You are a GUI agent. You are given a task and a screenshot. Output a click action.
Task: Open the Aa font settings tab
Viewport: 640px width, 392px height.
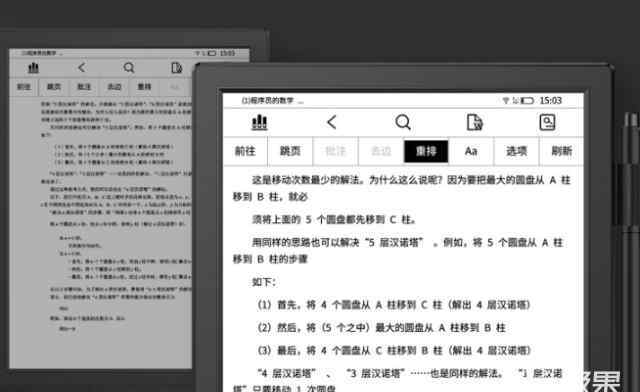pyautogui.click(x=471, y=151)
